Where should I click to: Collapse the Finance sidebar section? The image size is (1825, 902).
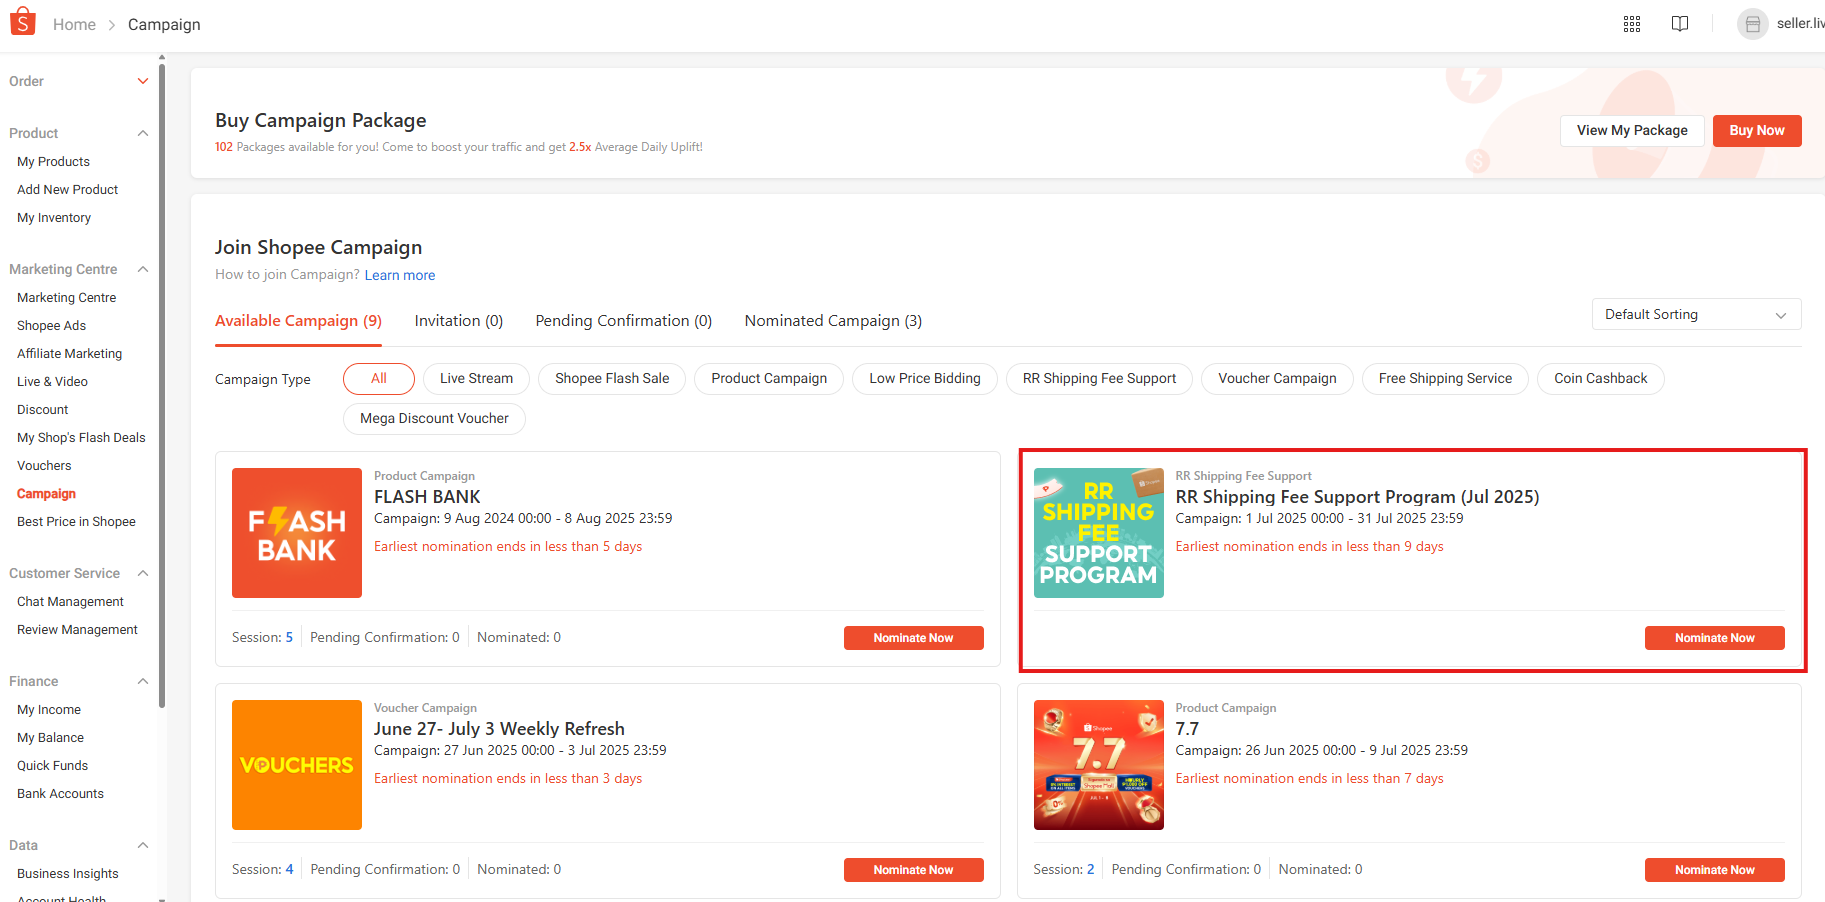143,681
